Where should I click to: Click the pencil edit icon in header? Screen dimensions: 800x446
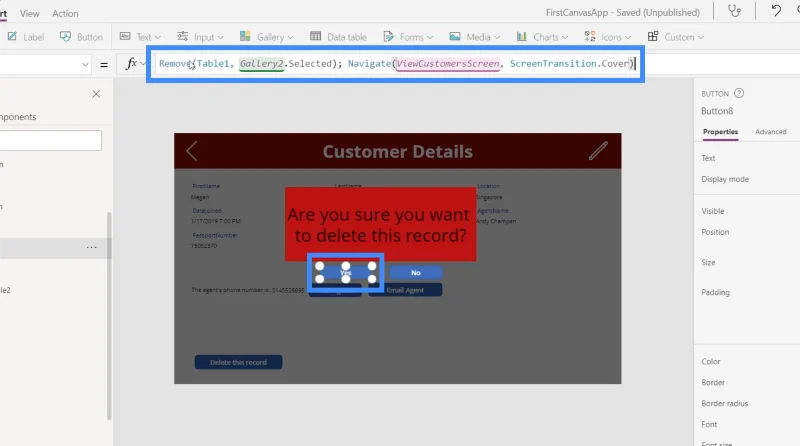[x=598, y=151]
